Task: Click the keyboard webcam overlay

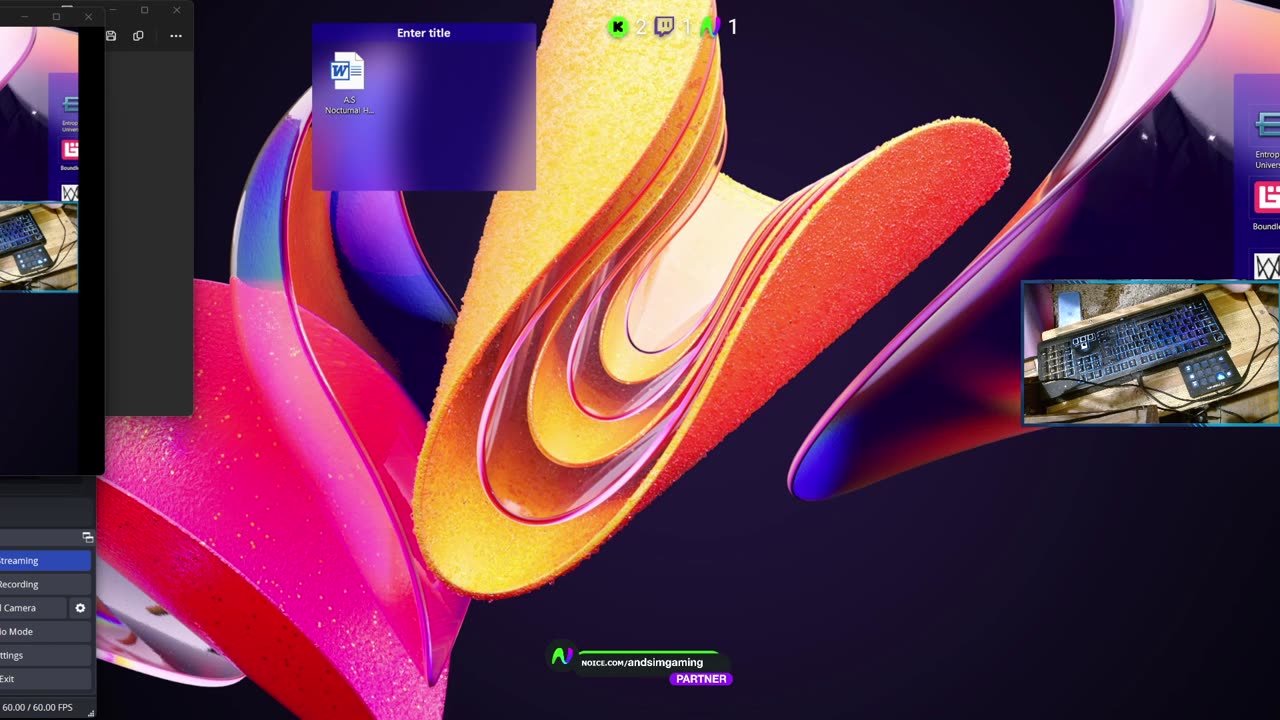Action: tap(1151, 353)
